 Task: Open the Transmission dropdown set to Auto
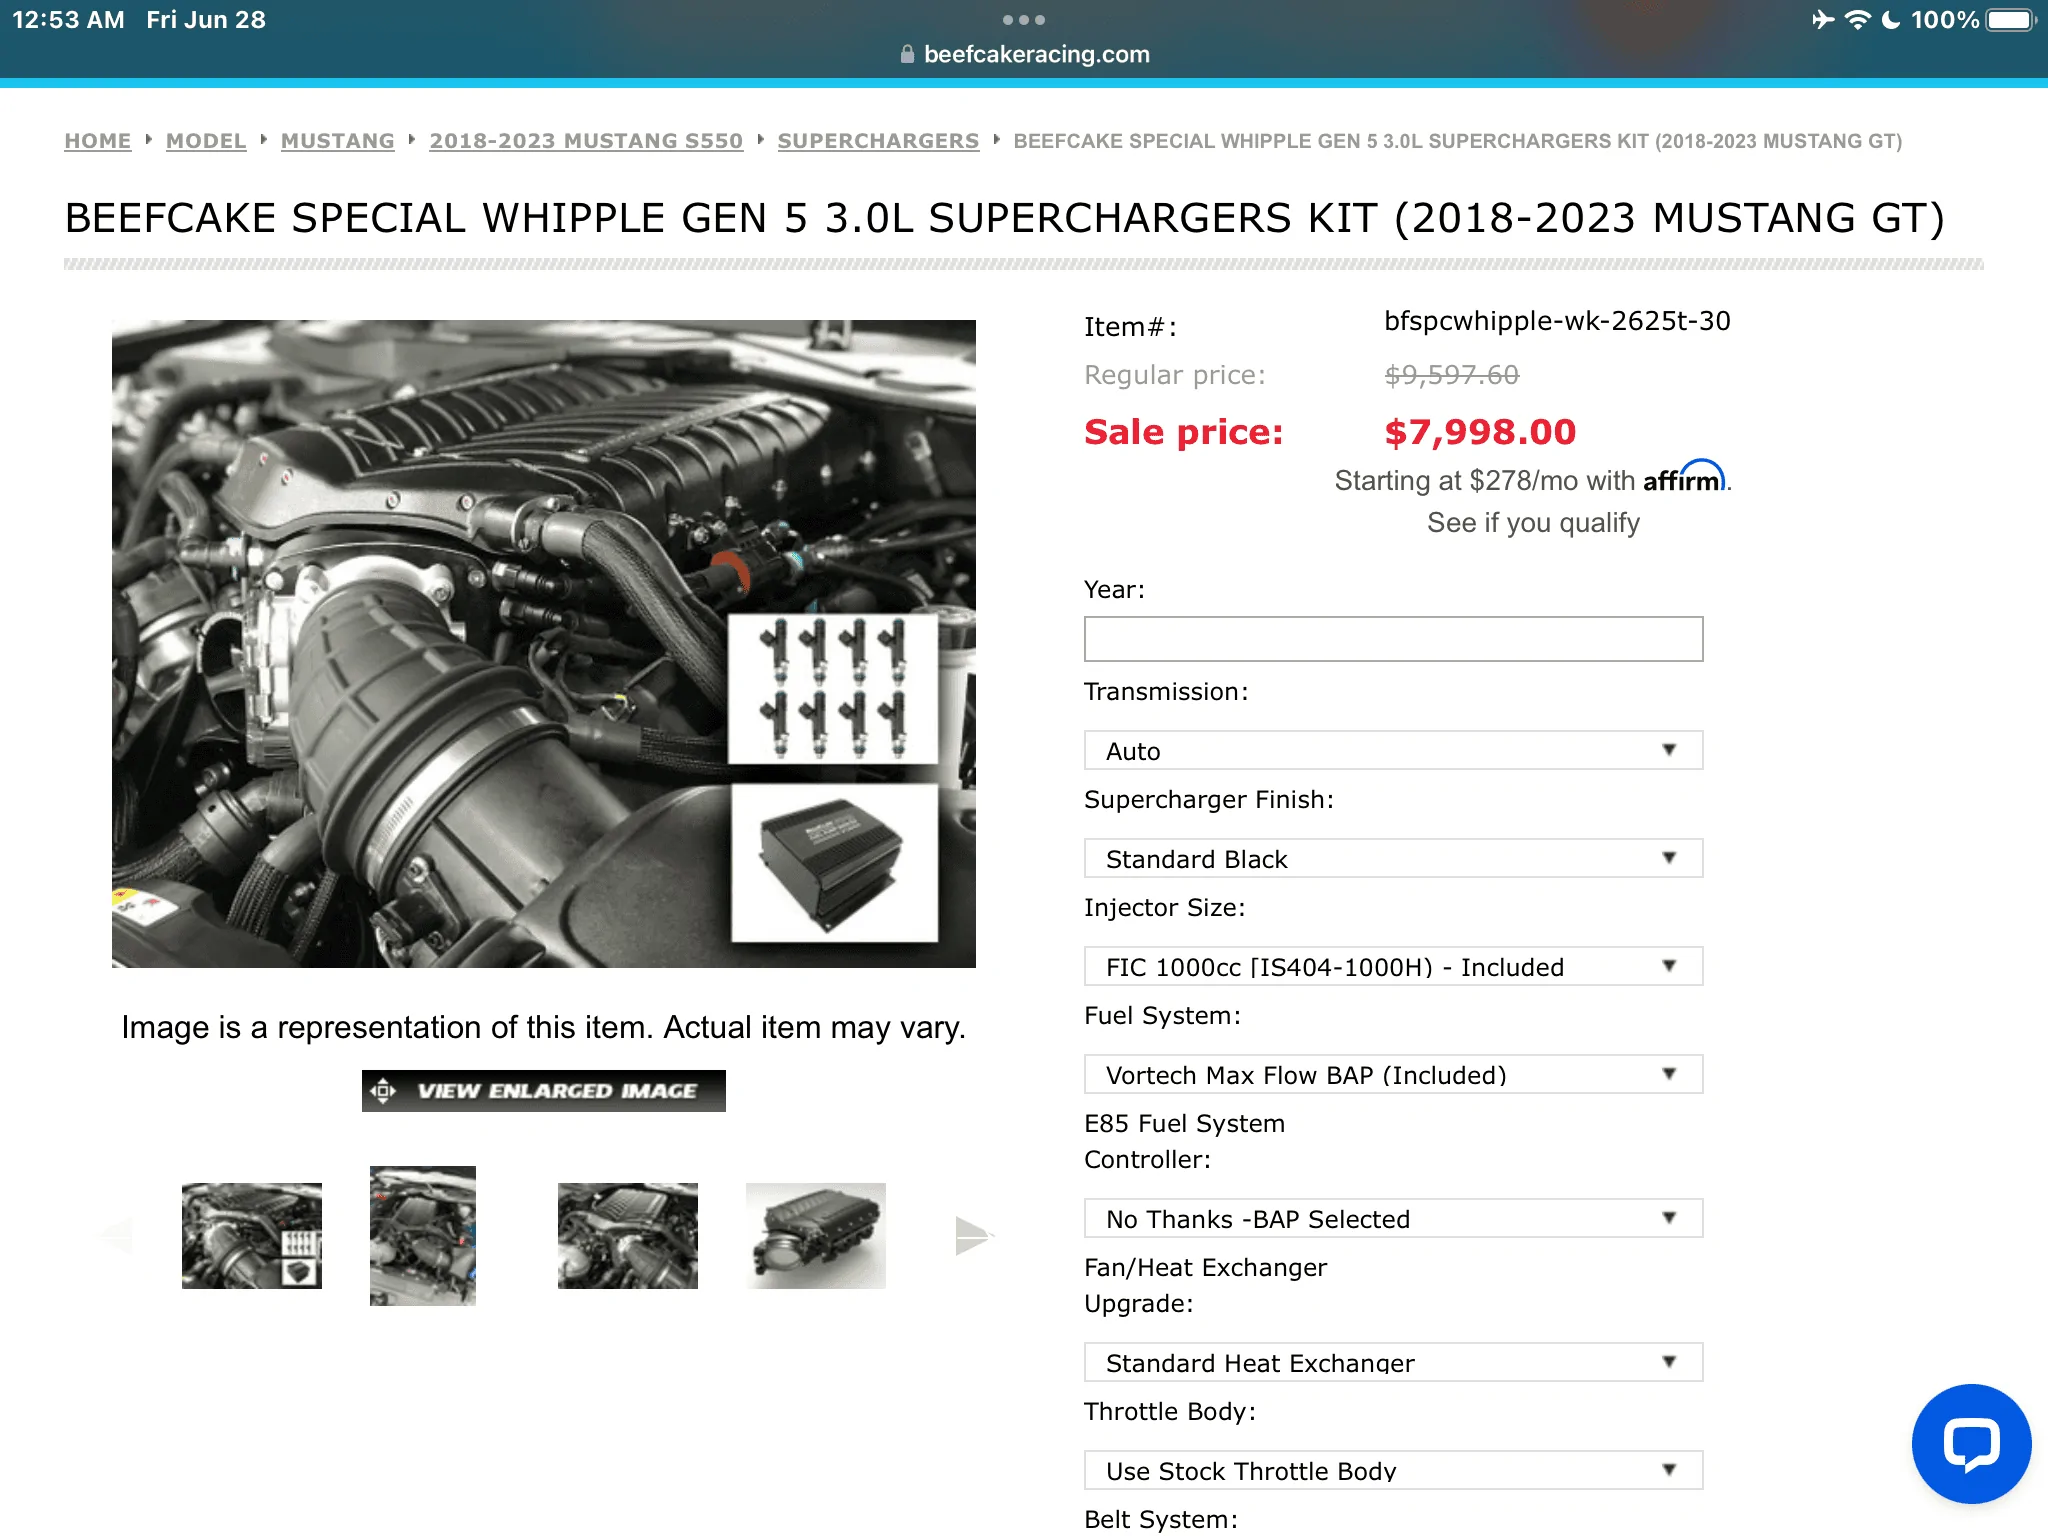(1393, 750)
